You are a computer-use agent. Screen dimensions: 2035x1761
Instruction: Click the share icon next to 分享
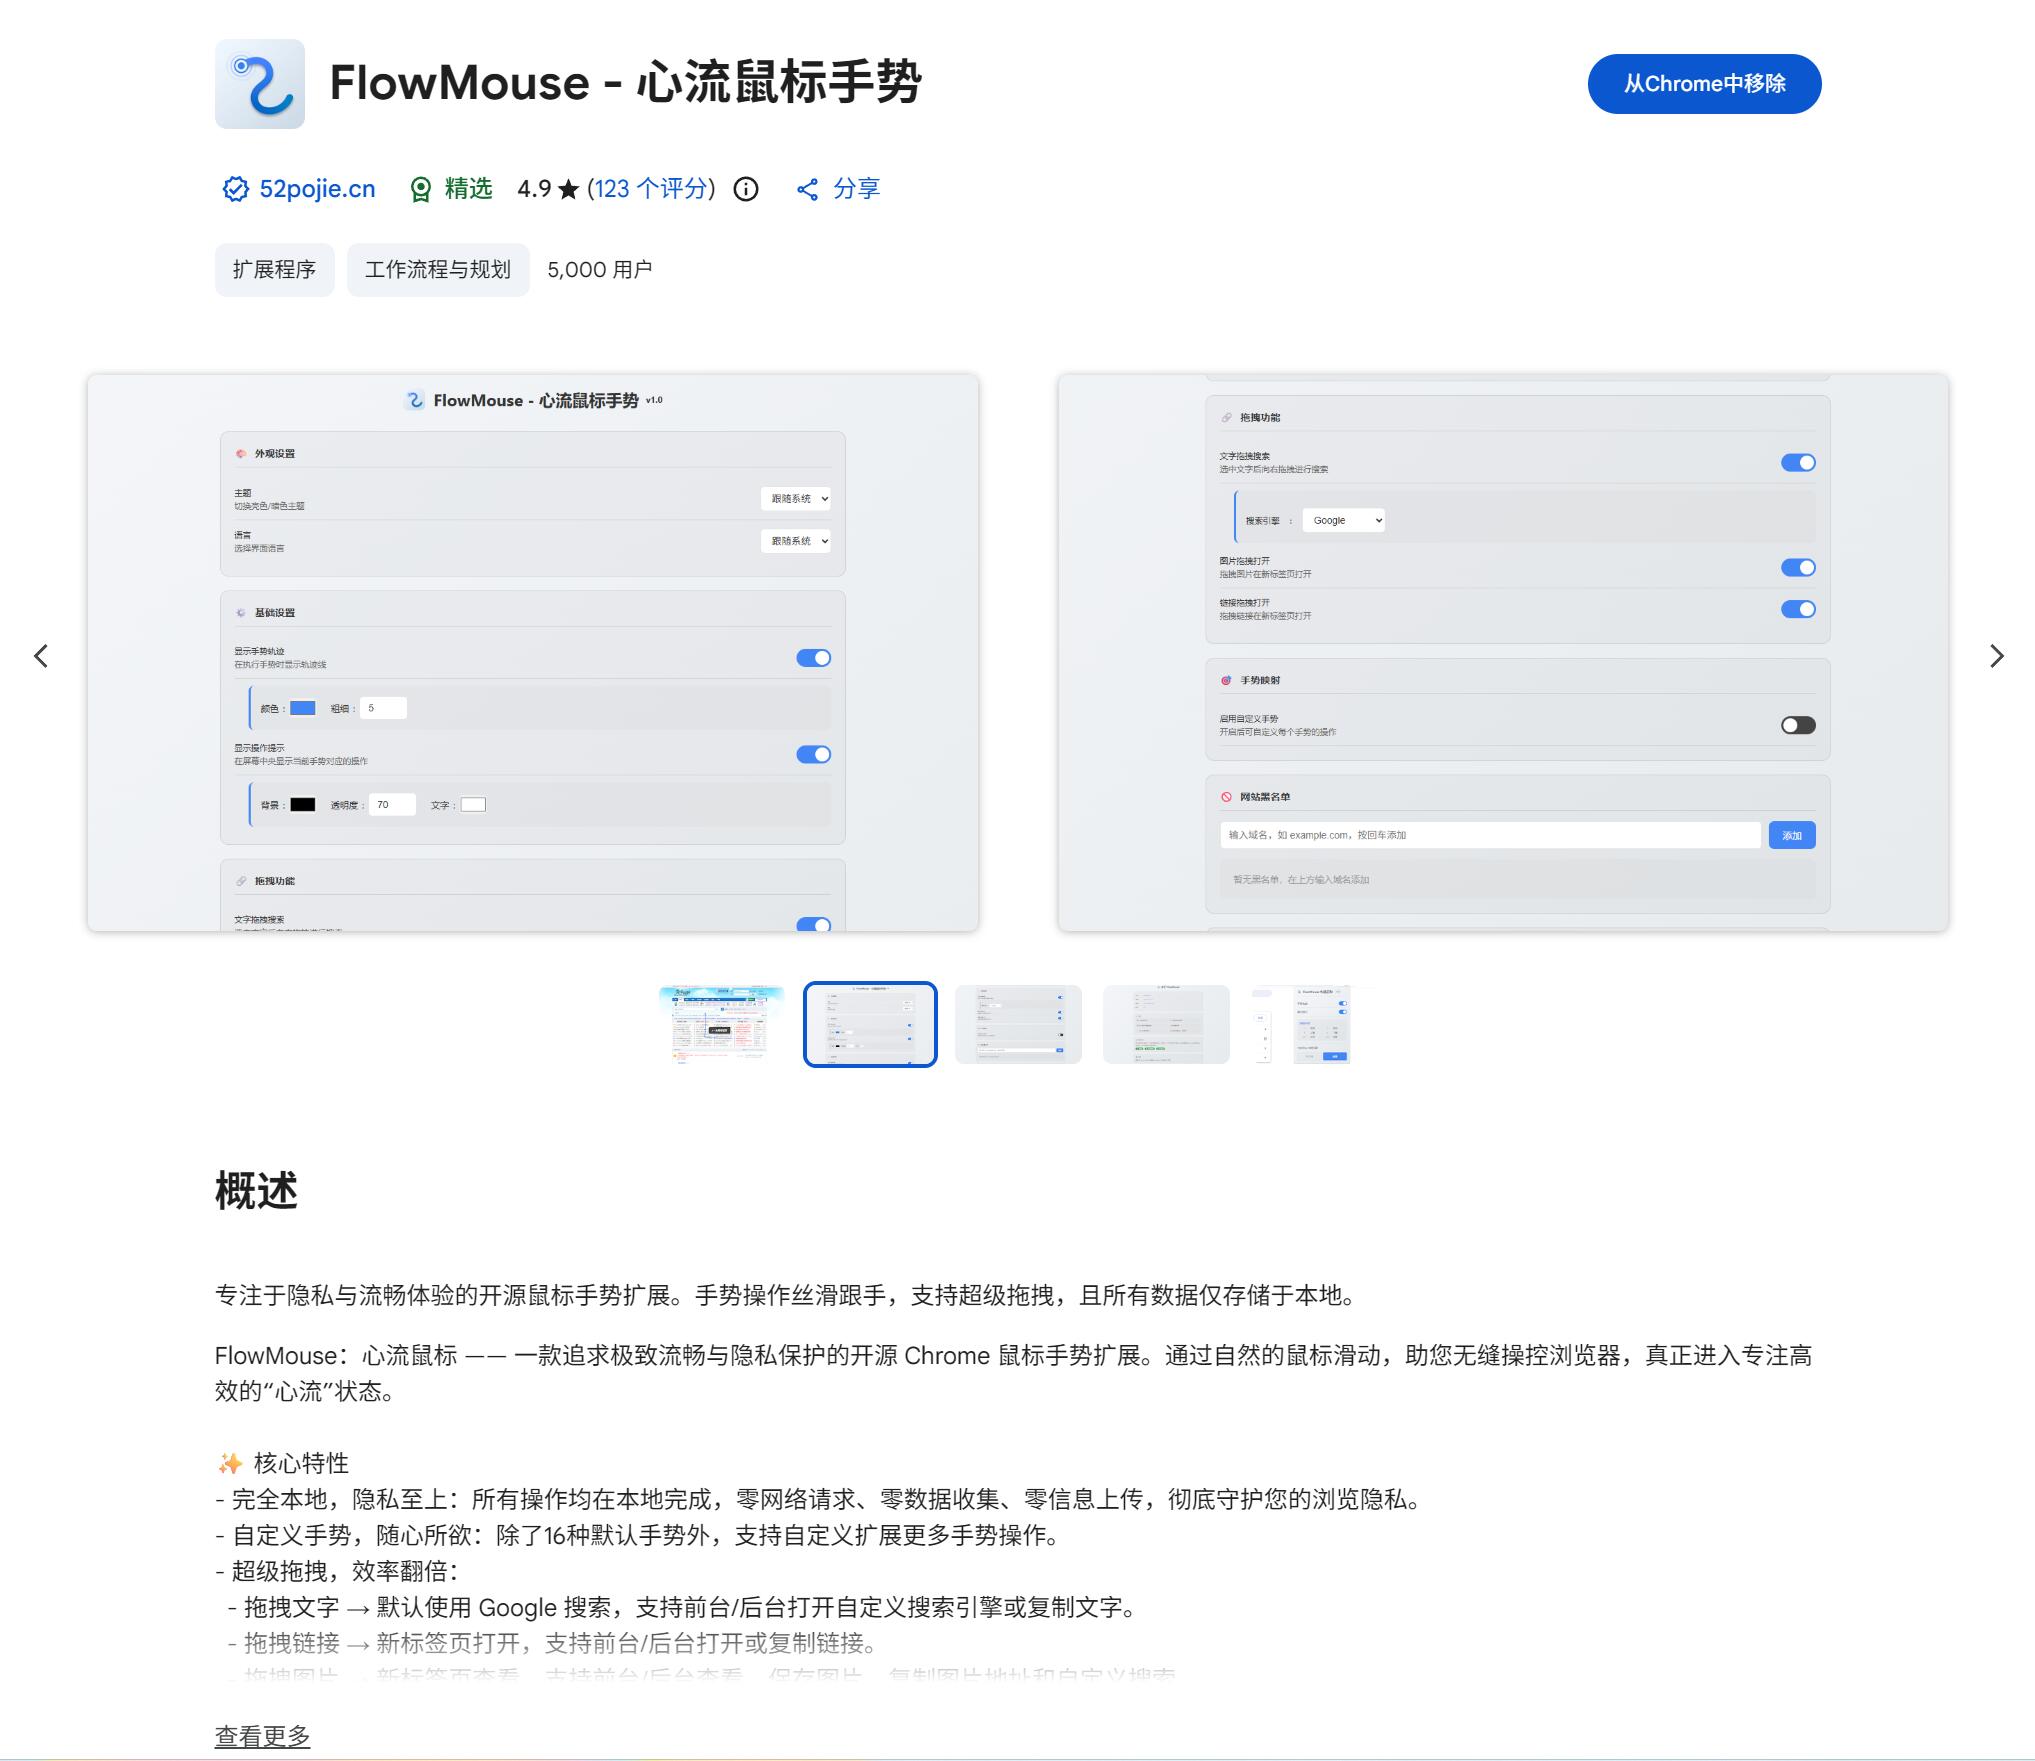click(x=806, y=189)
